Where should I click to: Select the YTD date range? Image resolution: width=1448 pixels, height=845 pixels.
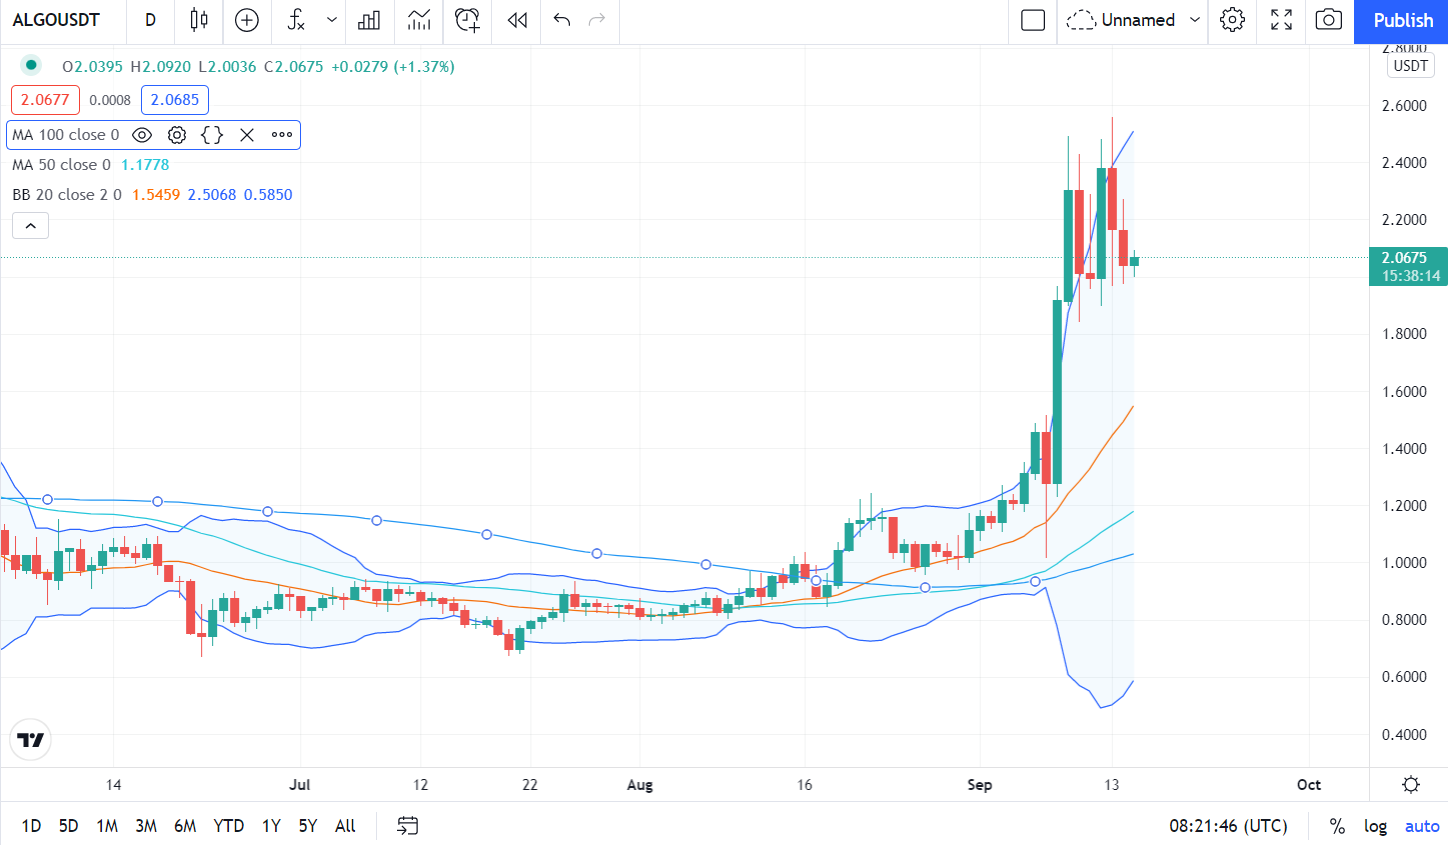coord(229,826)
